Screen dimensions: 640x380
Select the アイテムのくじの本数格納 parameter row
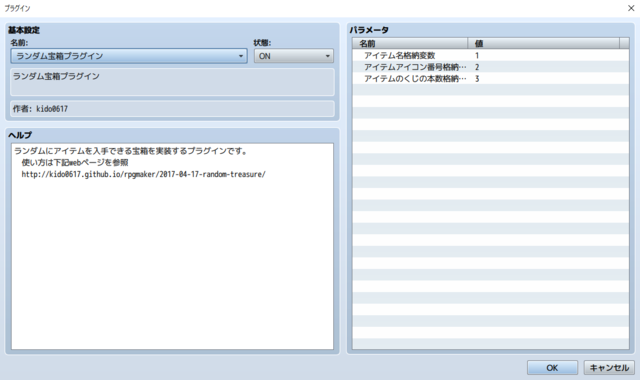point(491,78)
